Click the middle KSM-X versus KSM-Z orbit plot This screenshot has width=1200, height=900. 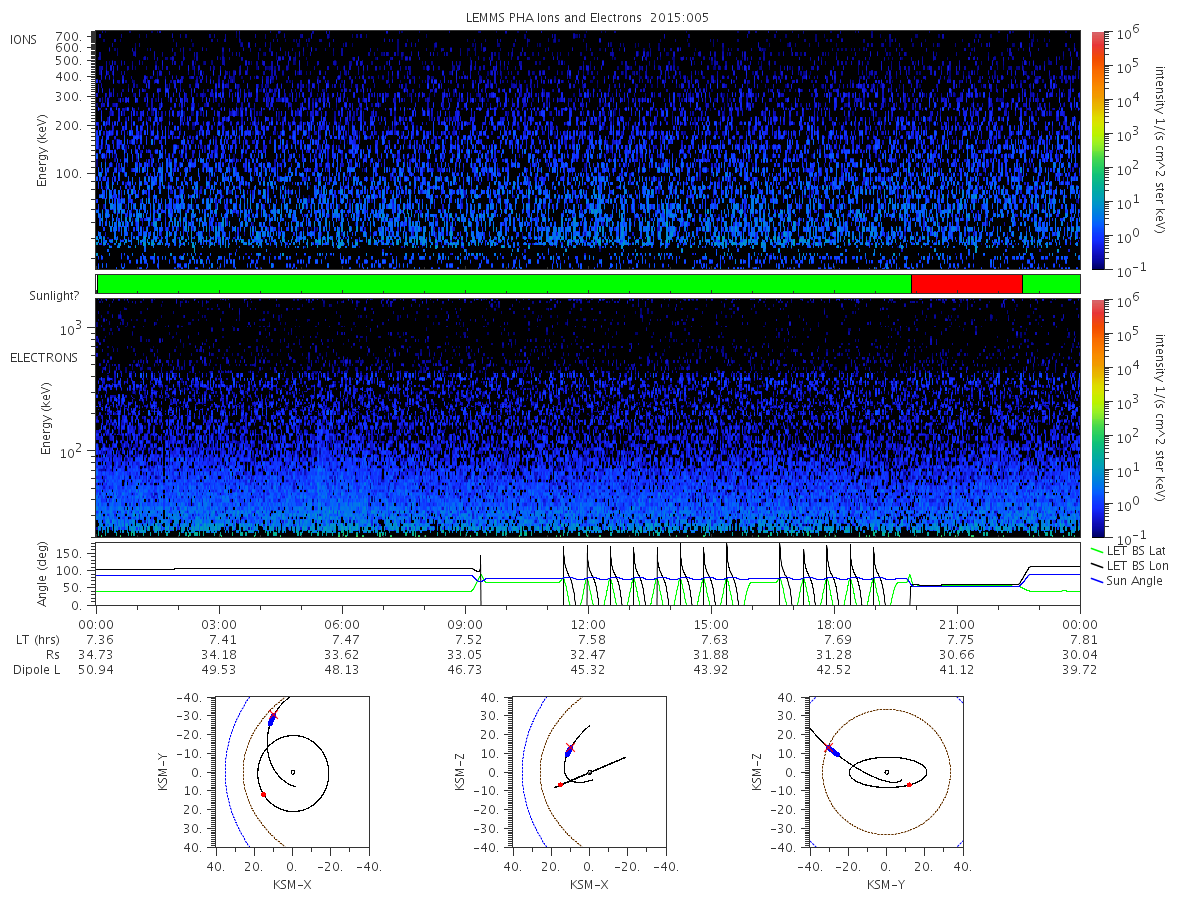tap(588, 772)
